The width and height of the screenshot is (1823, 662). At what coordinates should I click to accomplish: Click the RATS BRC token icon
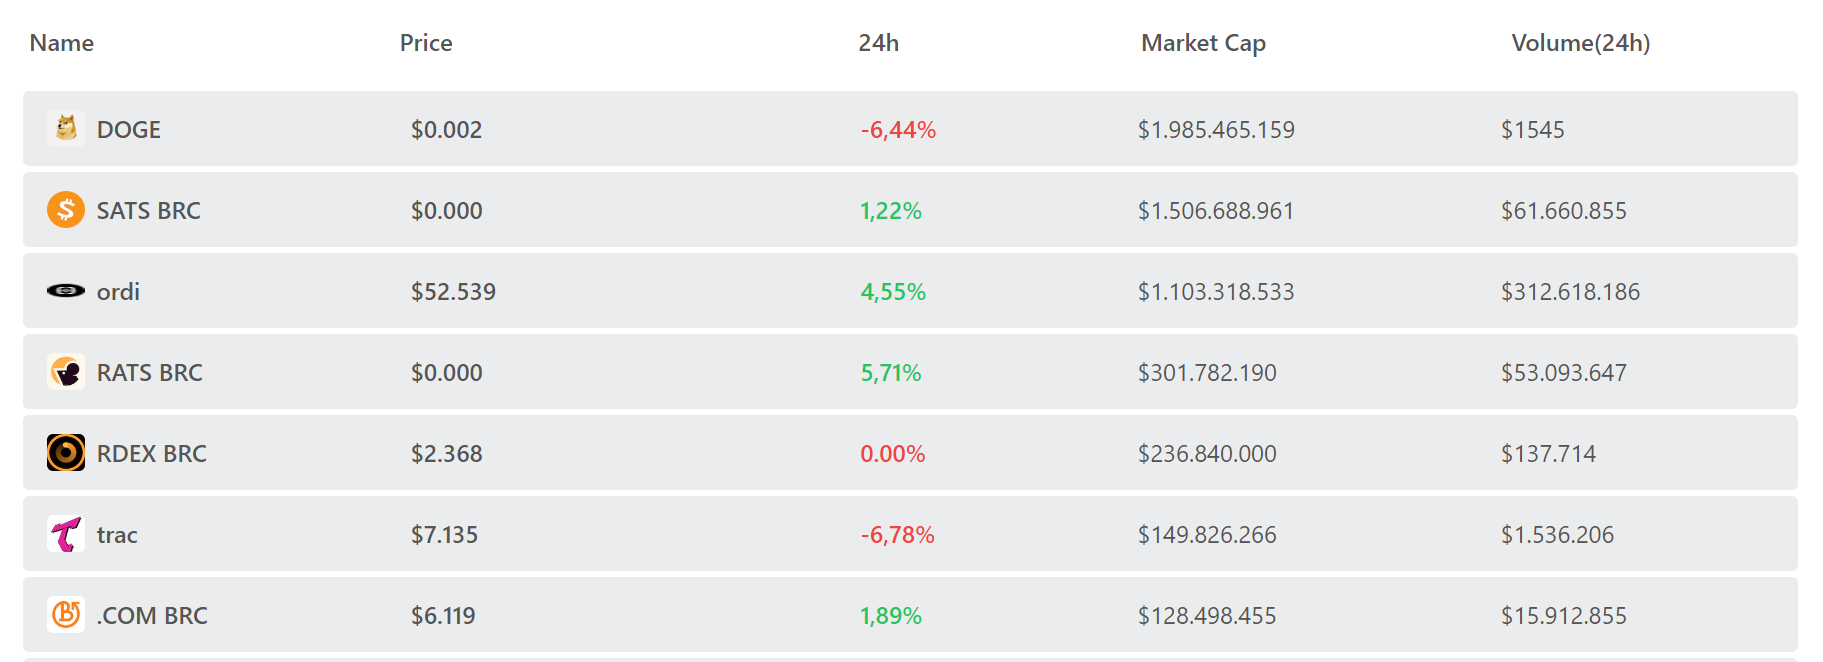pos(66,372)
